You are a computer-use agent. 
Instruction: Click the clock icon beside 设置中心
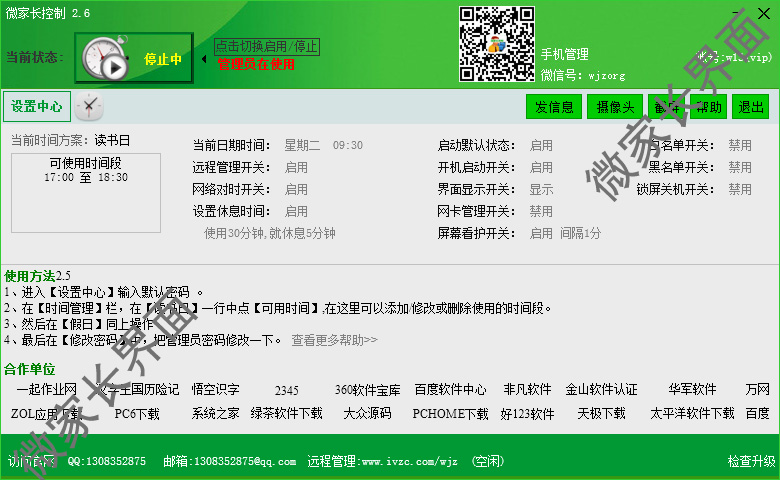click(x=89, y=106)
